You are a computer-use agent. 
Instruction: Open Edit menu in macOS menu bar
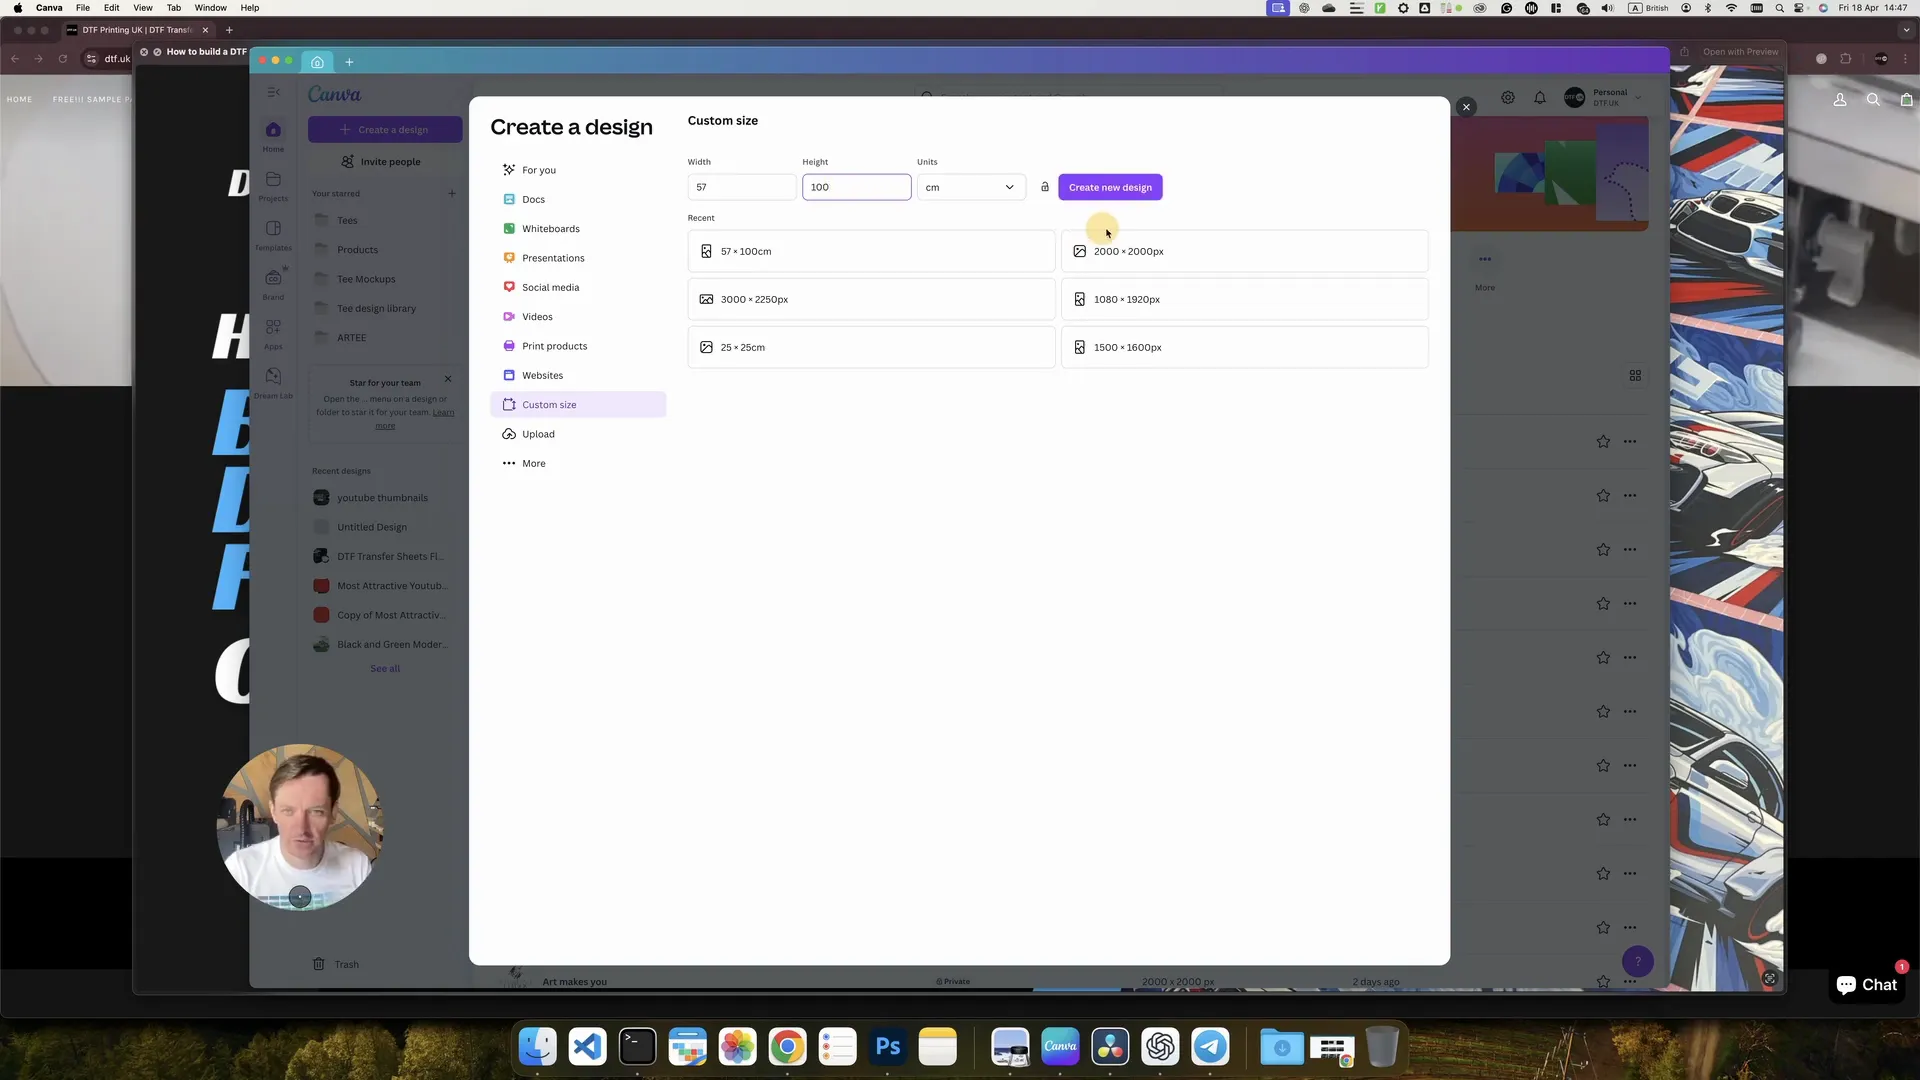112,8
